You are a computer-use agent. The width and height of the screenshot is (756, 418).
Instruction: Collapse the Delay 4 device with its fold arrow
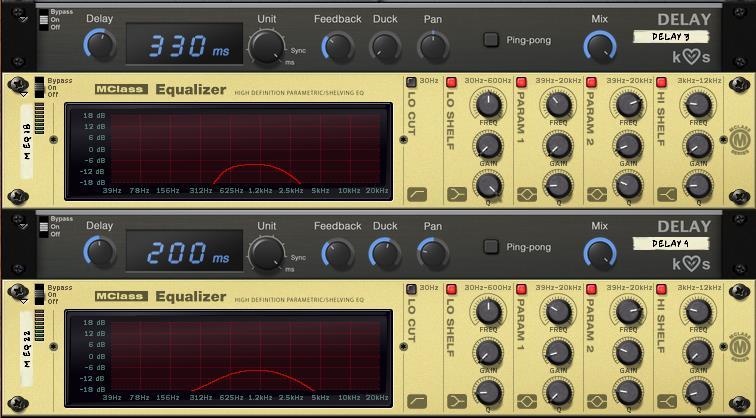pyautogui.click(x=23, y=226)
